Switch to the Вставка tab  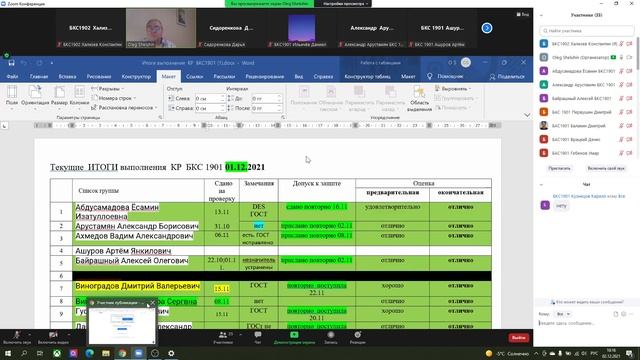click(x=67, y=76)
